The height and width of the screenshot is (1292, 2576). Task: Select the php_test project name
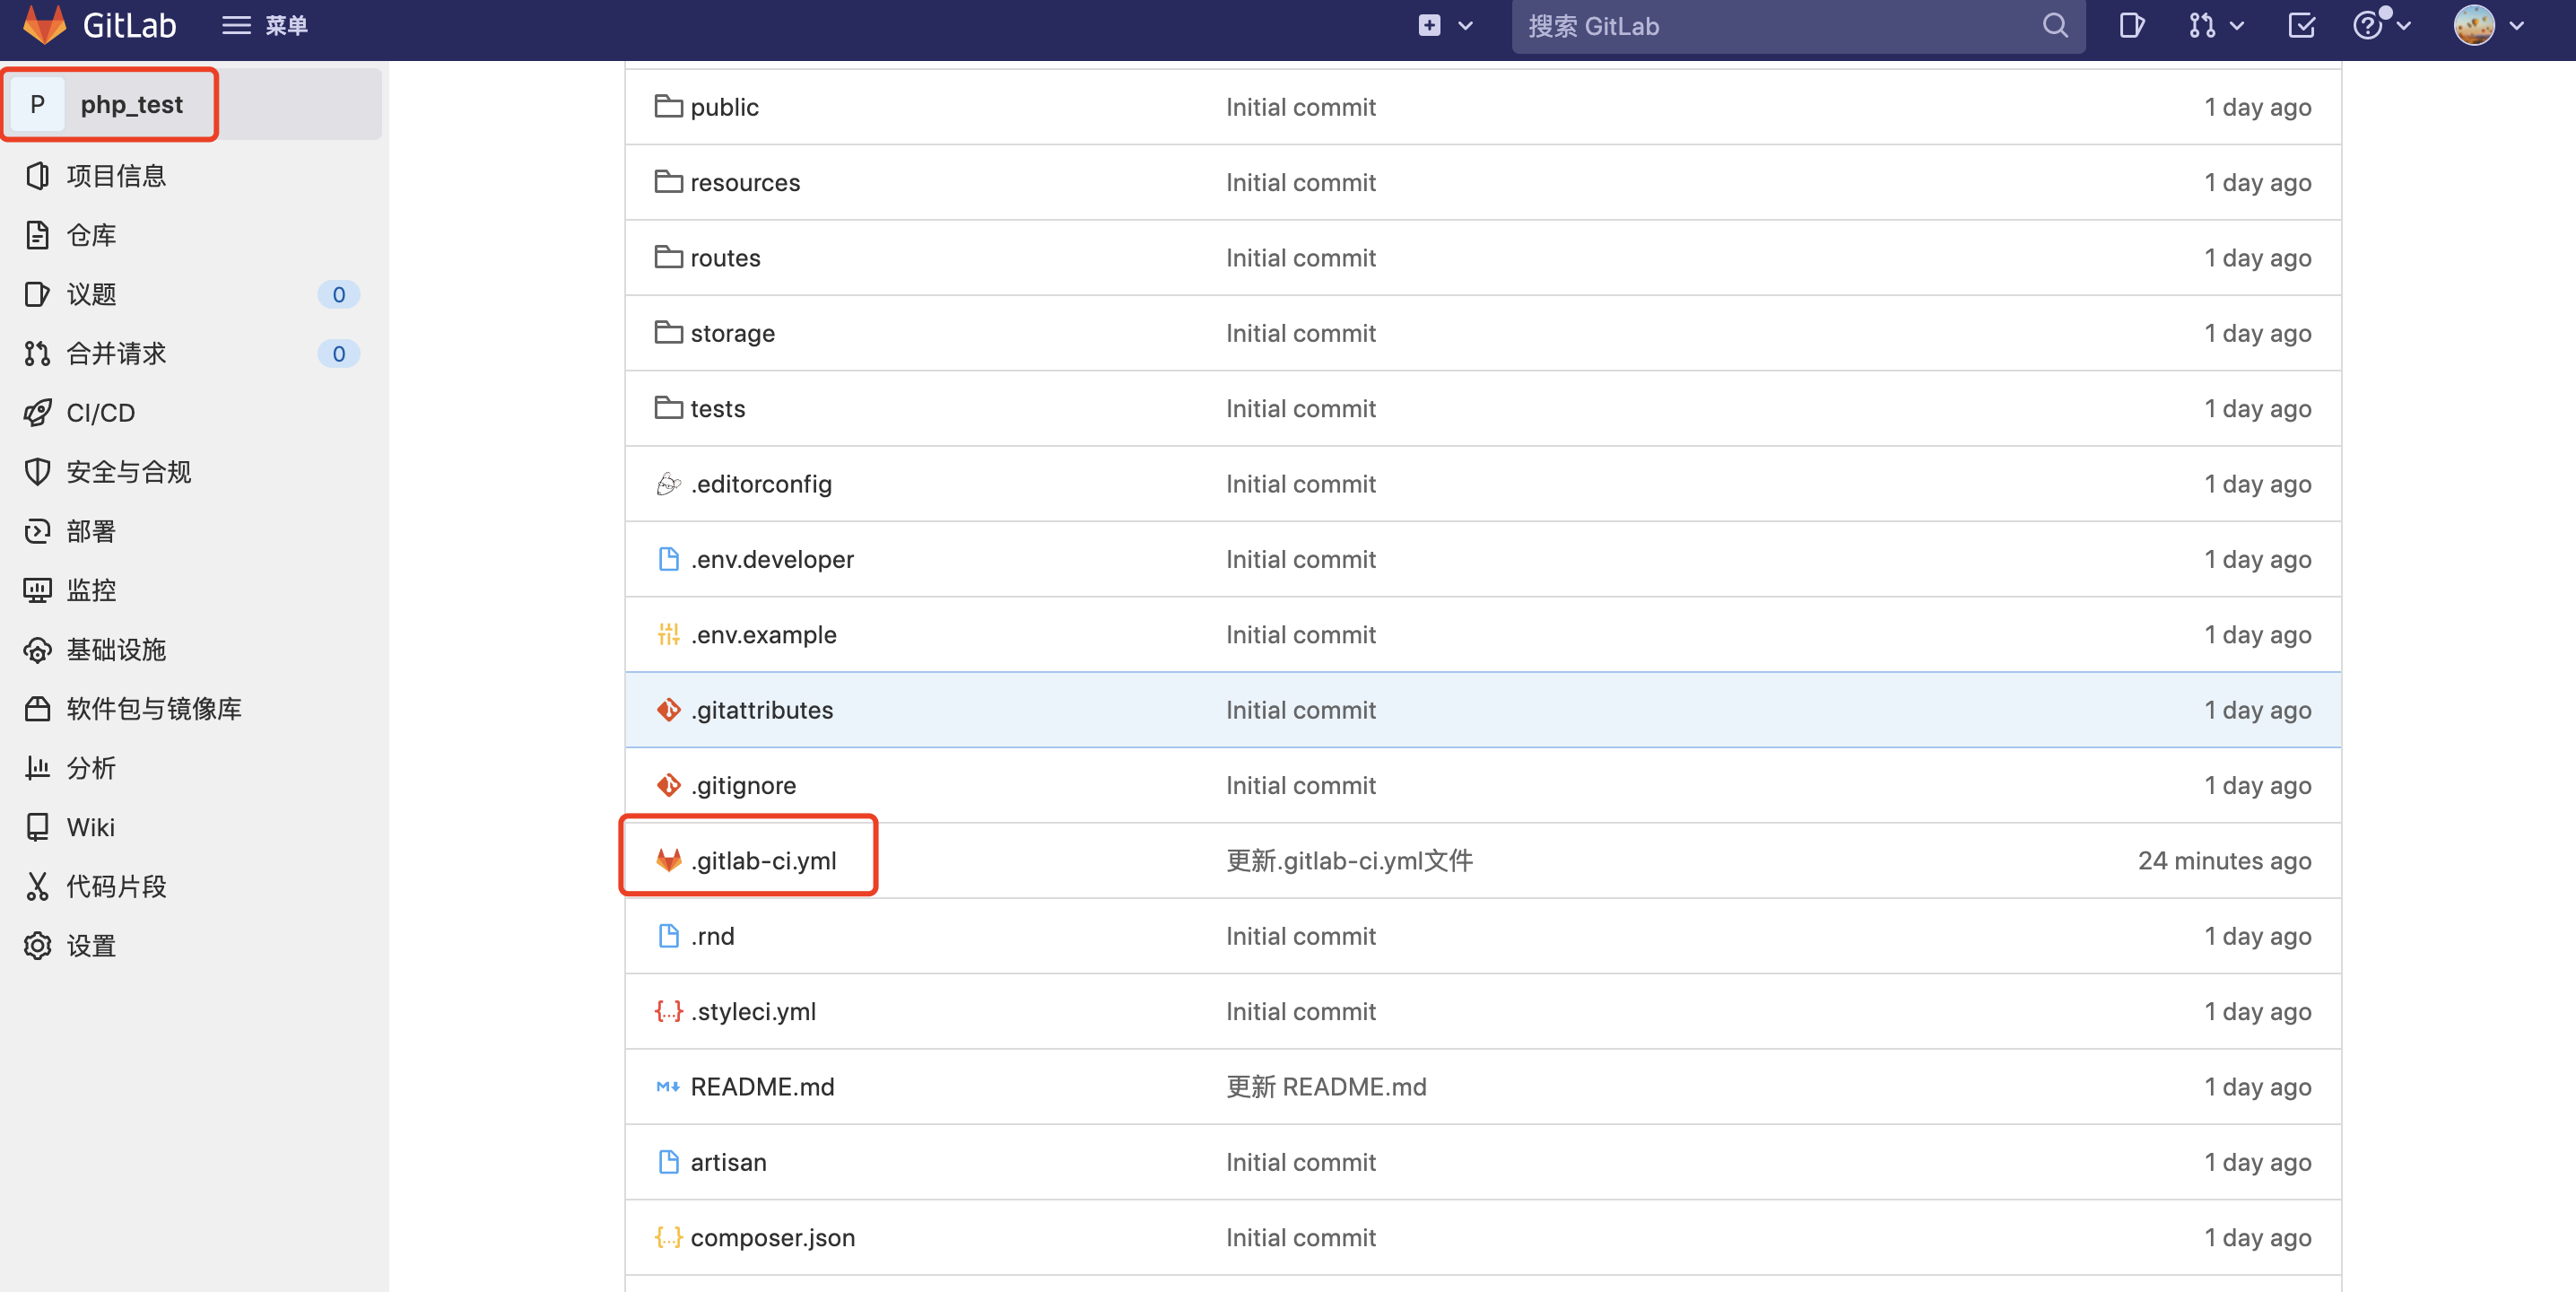point(133,104)
